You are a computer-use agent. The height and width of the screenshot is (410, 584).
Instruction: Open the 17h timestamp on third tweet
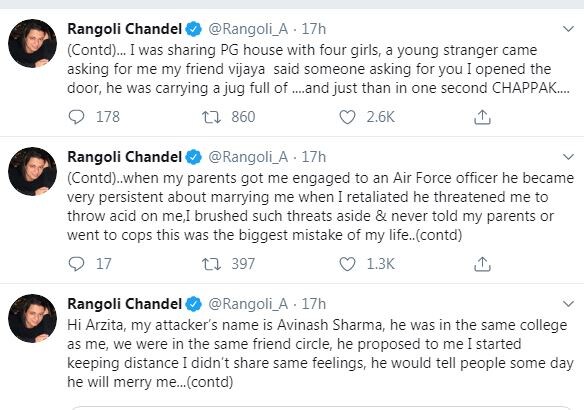(314, 304)
